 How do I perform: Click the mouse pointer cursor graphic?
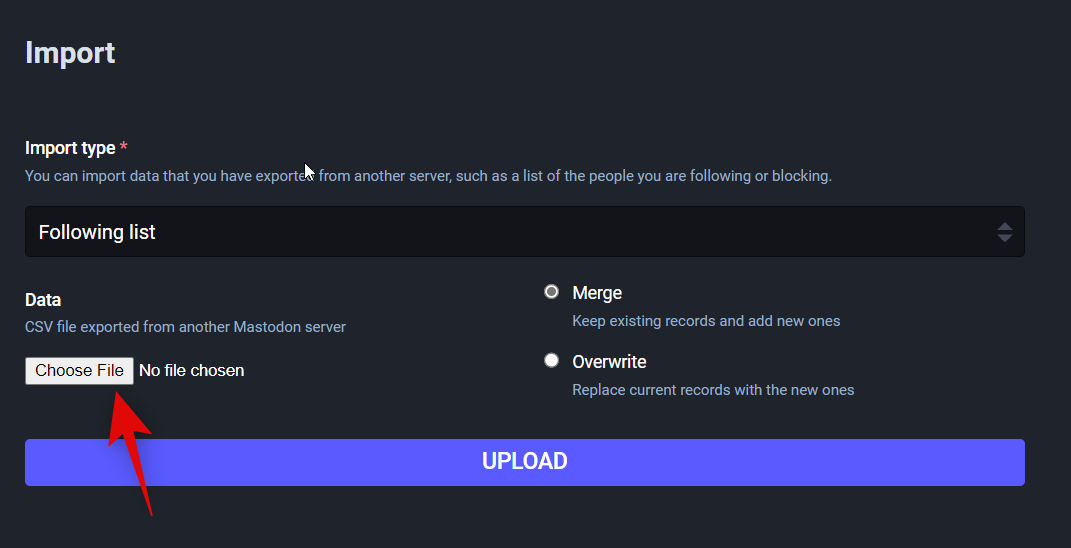(310, 172)
